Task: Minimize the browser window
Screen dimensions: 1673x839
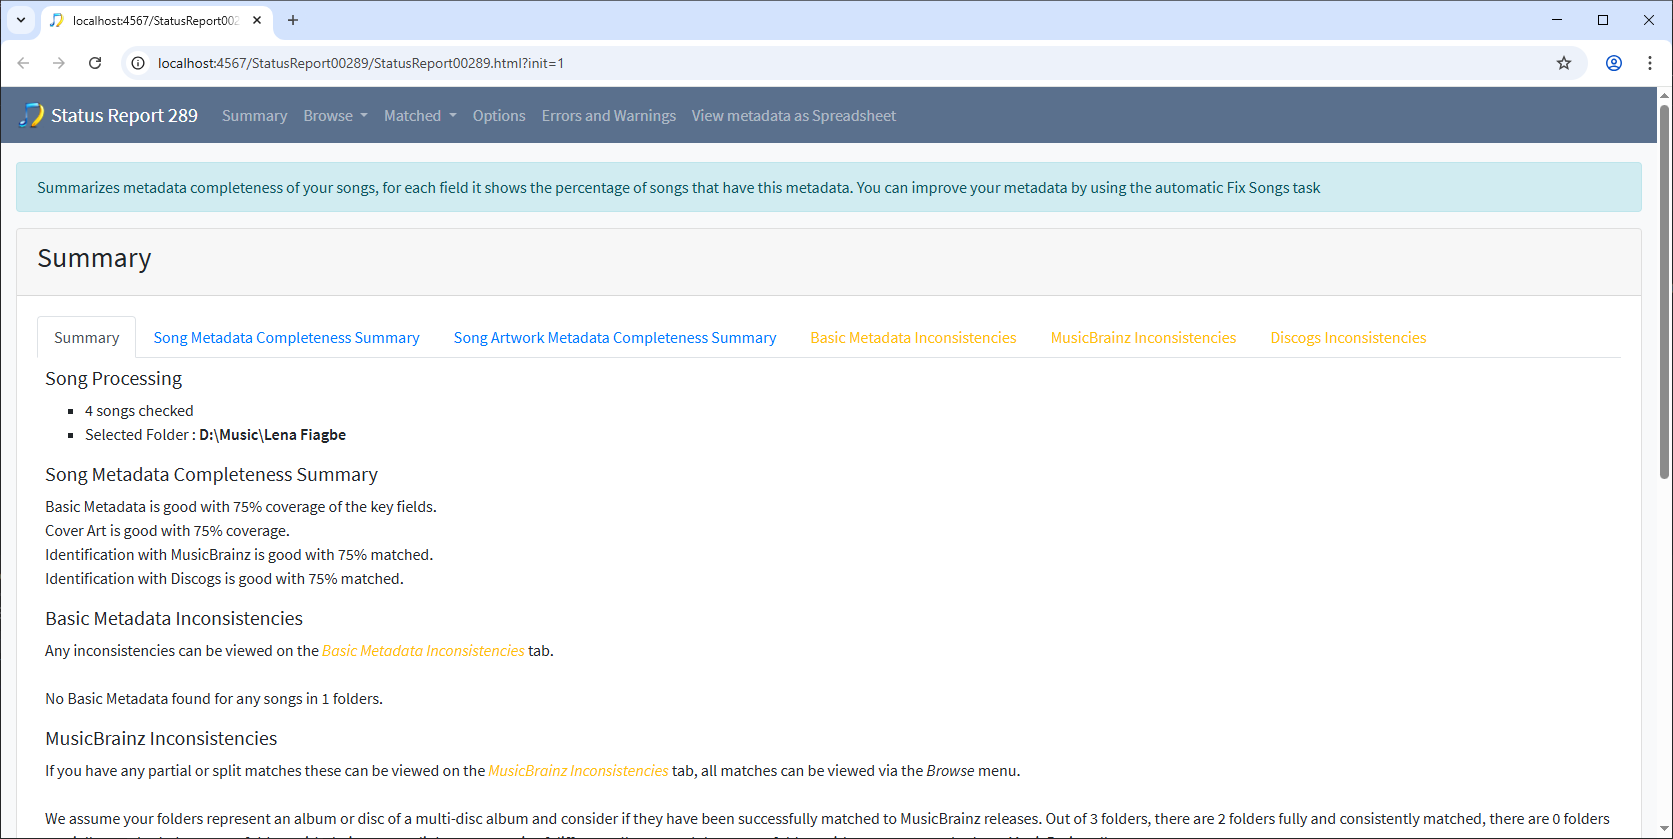Action: click(1557, 20)
